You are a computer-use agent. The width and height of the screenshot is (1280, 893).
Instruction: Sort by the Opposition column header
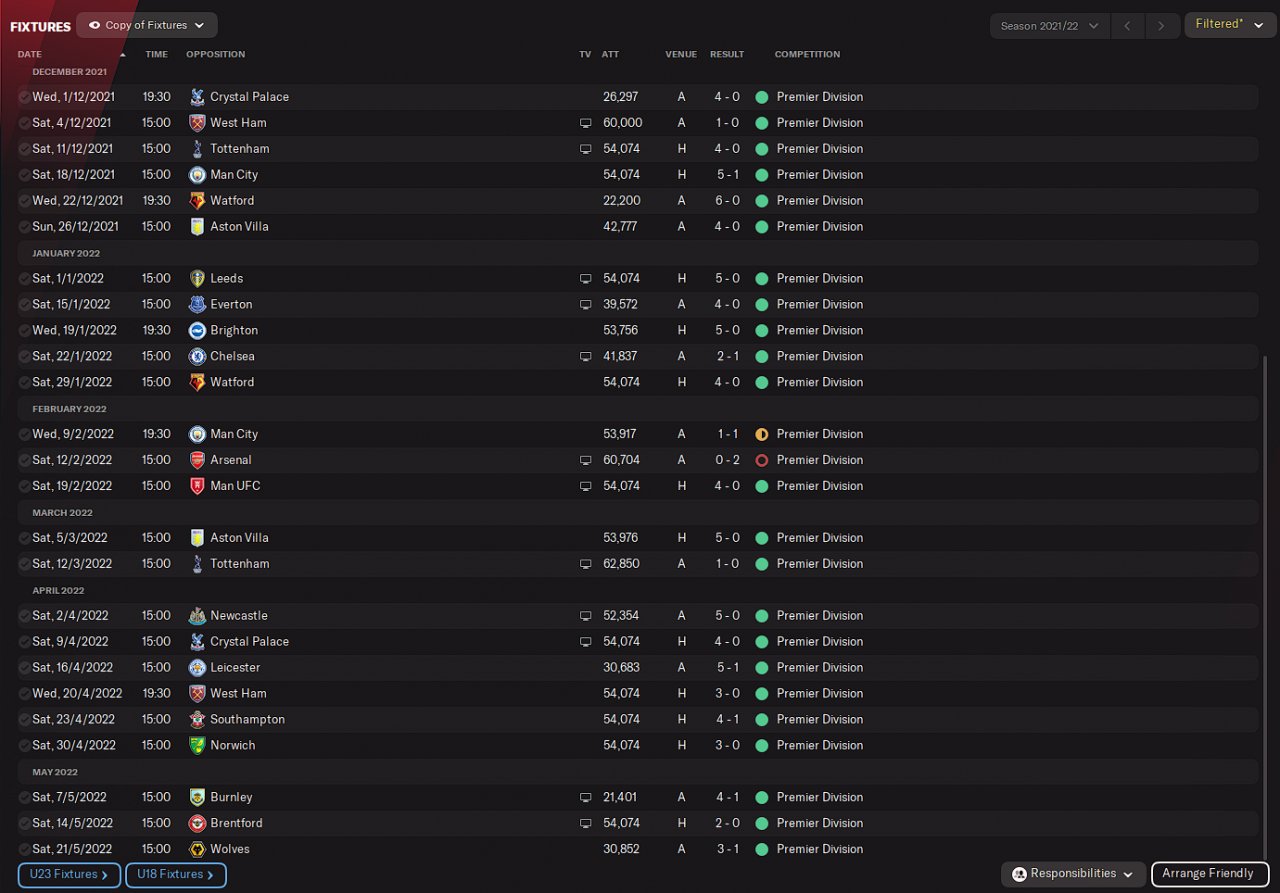tap(215, 55)
